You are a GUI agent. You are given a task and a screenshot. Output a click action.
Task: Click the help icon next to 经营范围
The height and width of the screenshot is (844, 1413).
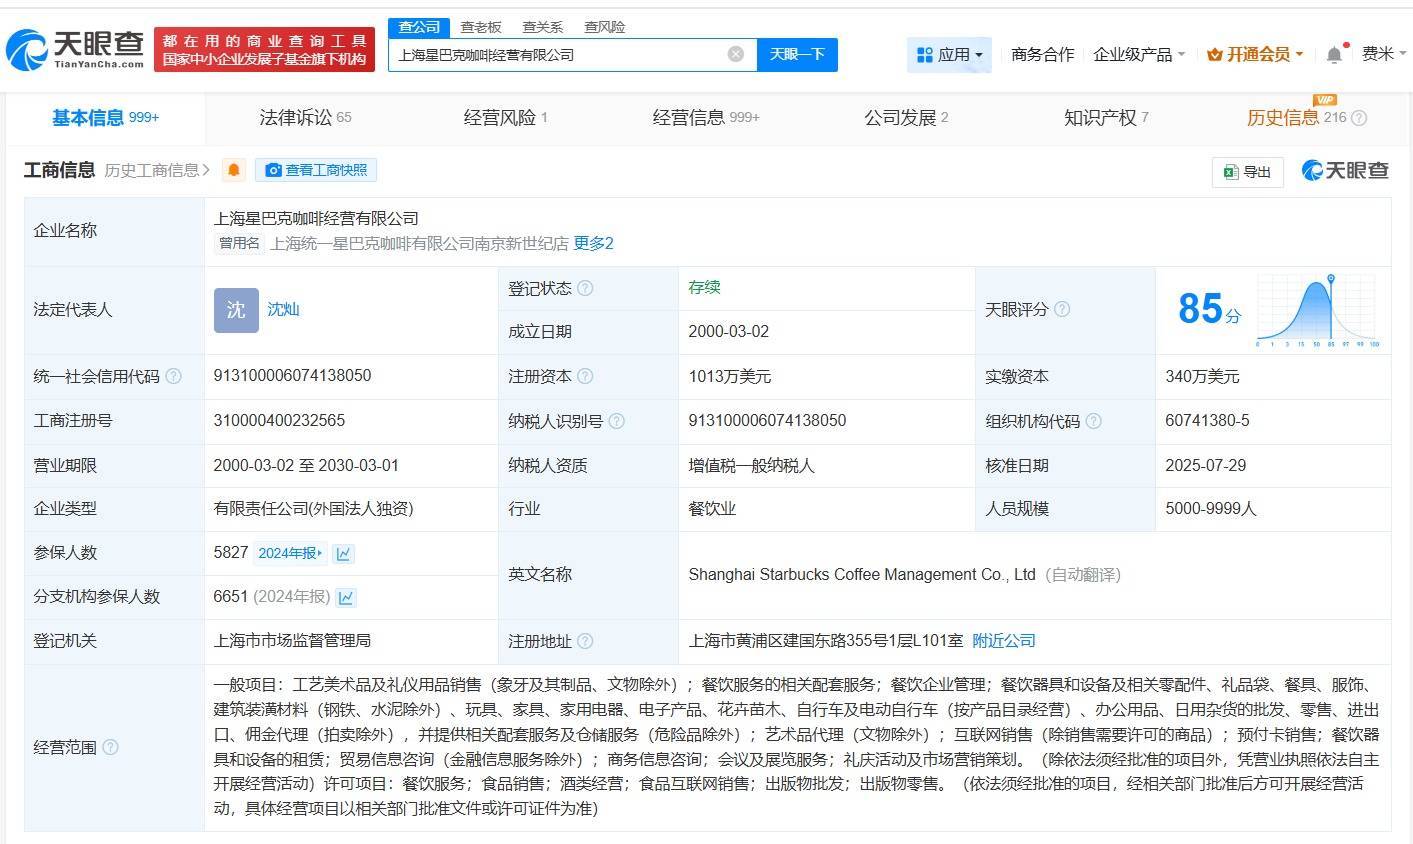pos(110,747)
